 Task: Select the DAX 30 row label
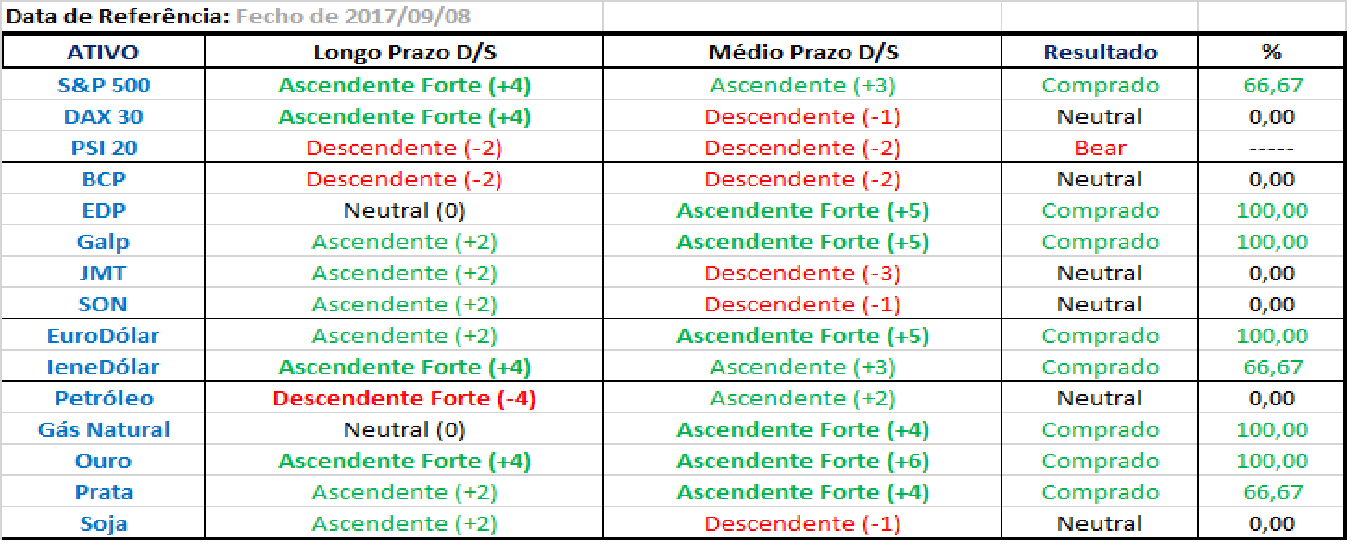103,117
